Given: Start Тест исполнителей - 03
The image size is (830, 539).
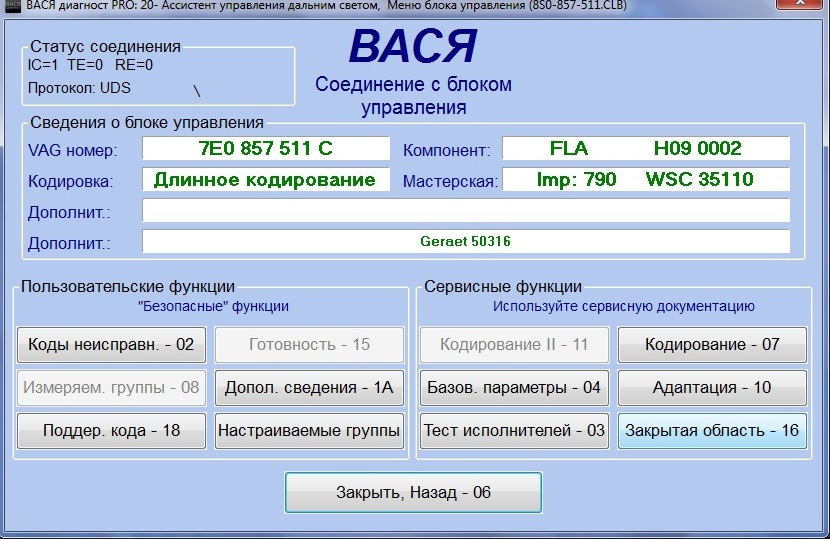Looking at the screenshot, I should coord(515,430).
